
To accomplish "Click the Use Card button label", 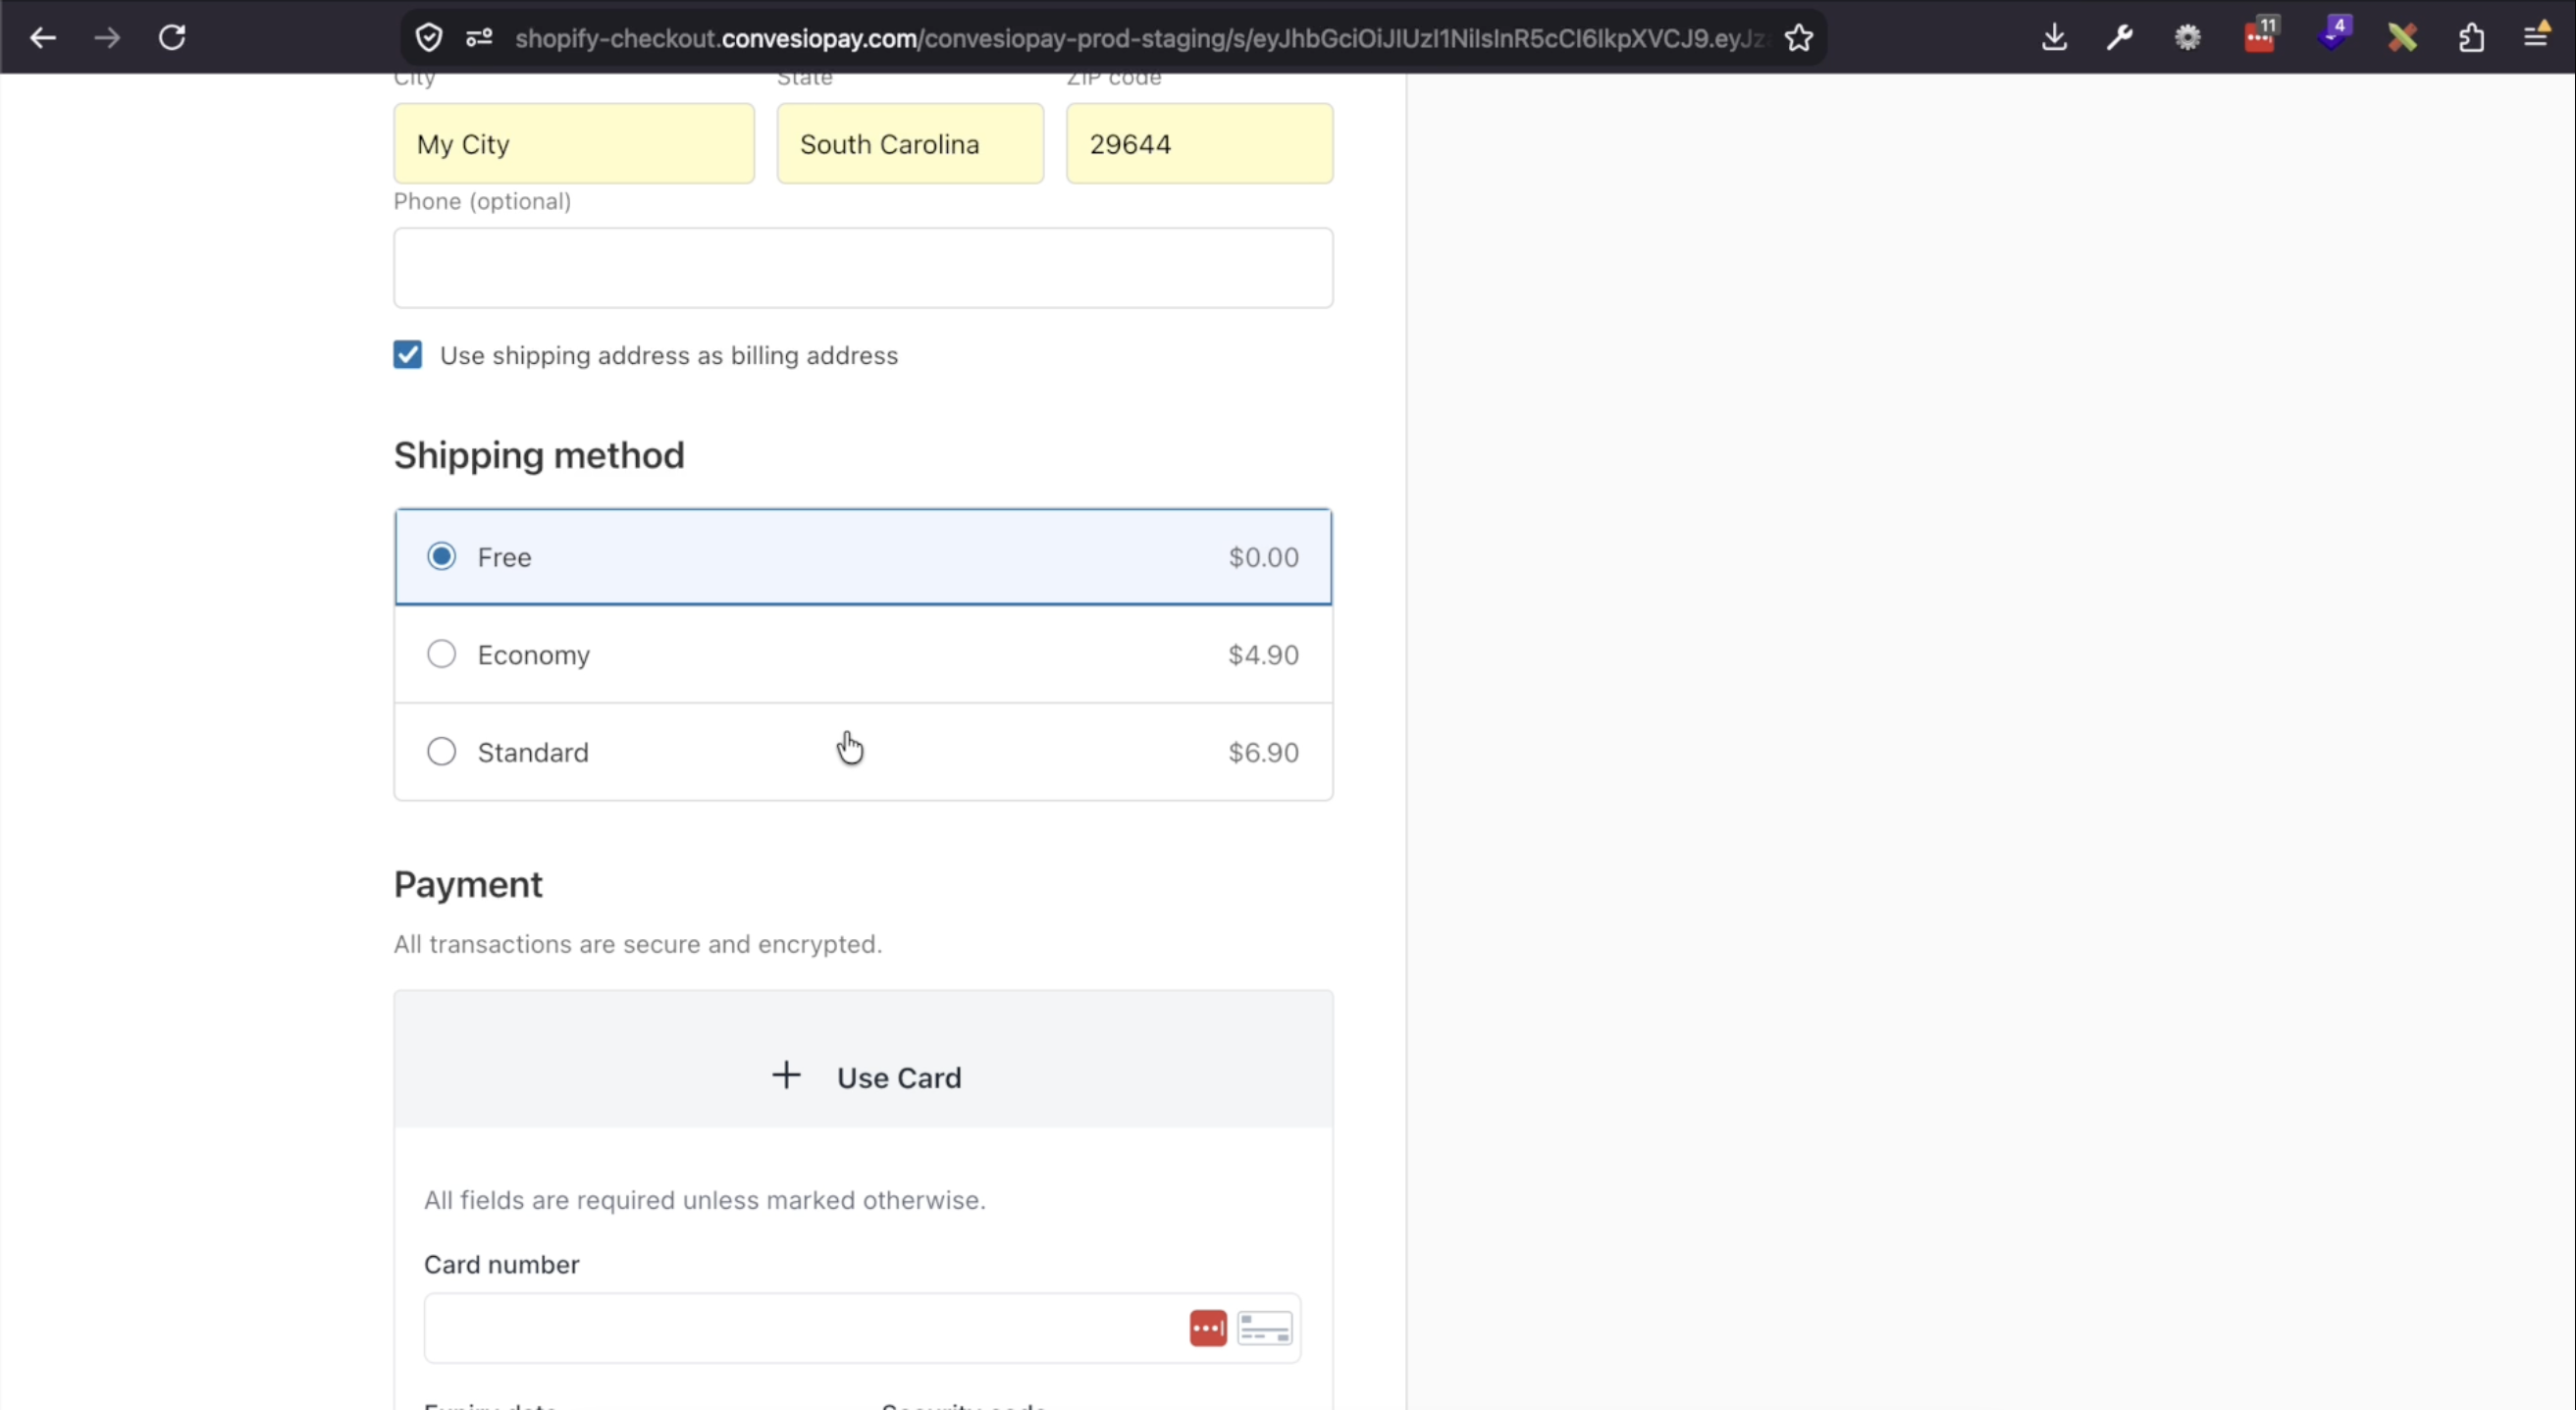I will [x=899, y=1077].
